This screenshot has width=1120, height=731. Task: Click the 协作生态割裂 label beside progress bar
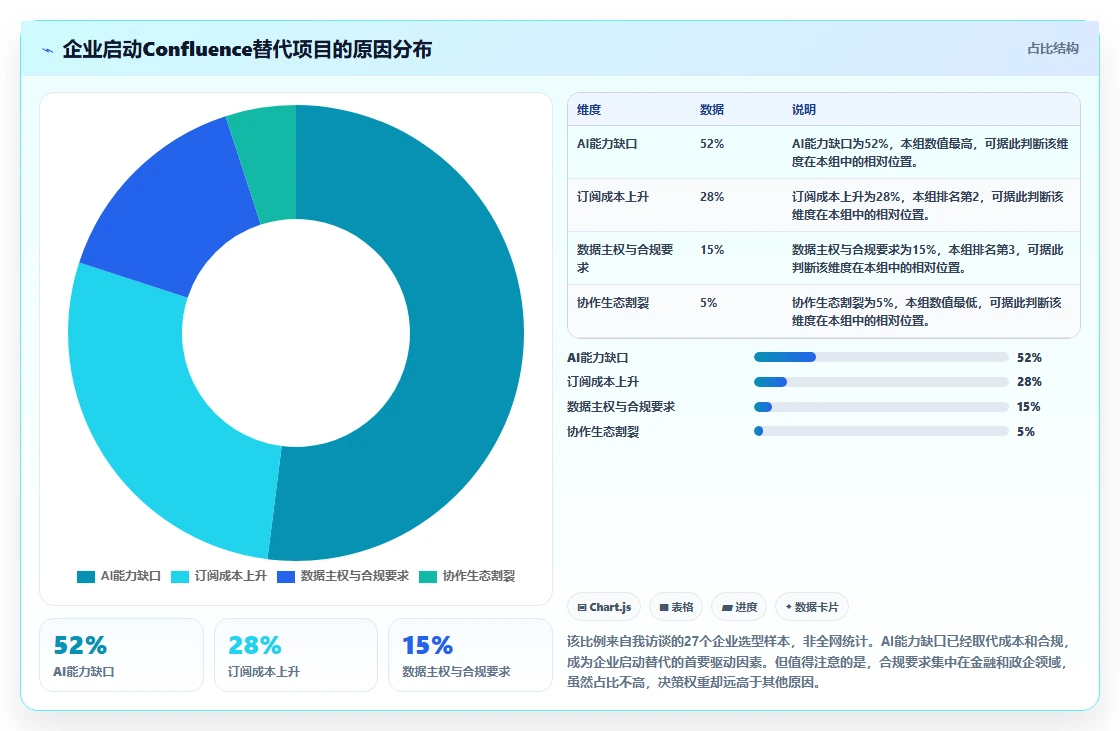tap(603, 432)
